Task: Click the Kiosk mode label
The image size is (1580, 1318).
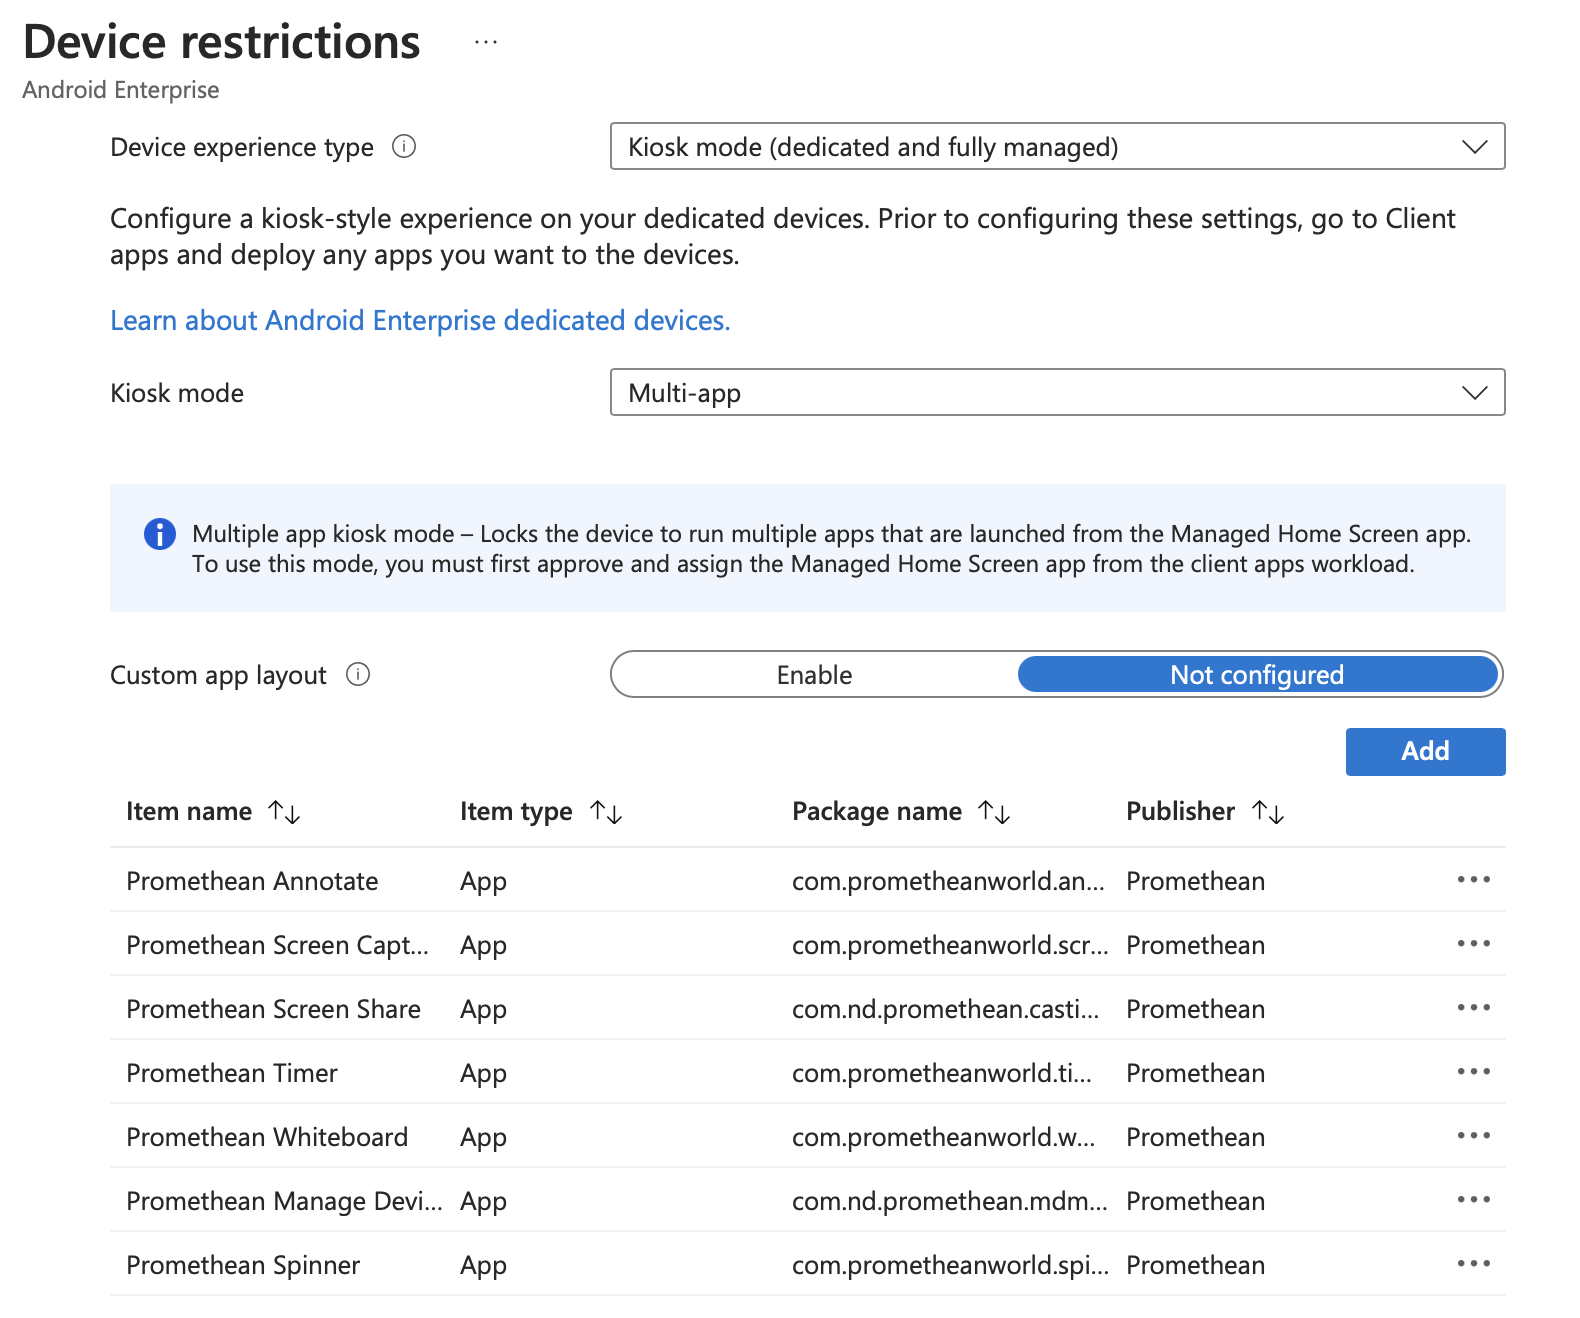Action: (177, 393)
